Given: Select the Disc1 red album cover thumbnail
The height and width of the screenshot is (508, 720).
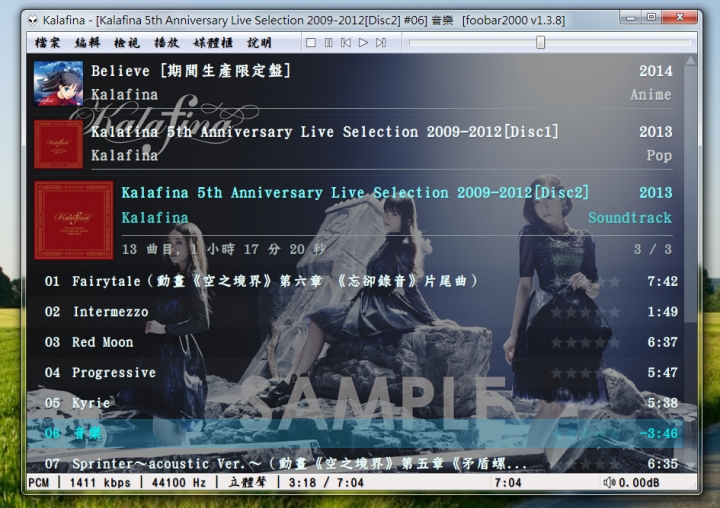Looking at the screenshot, I should pos(58,144).
